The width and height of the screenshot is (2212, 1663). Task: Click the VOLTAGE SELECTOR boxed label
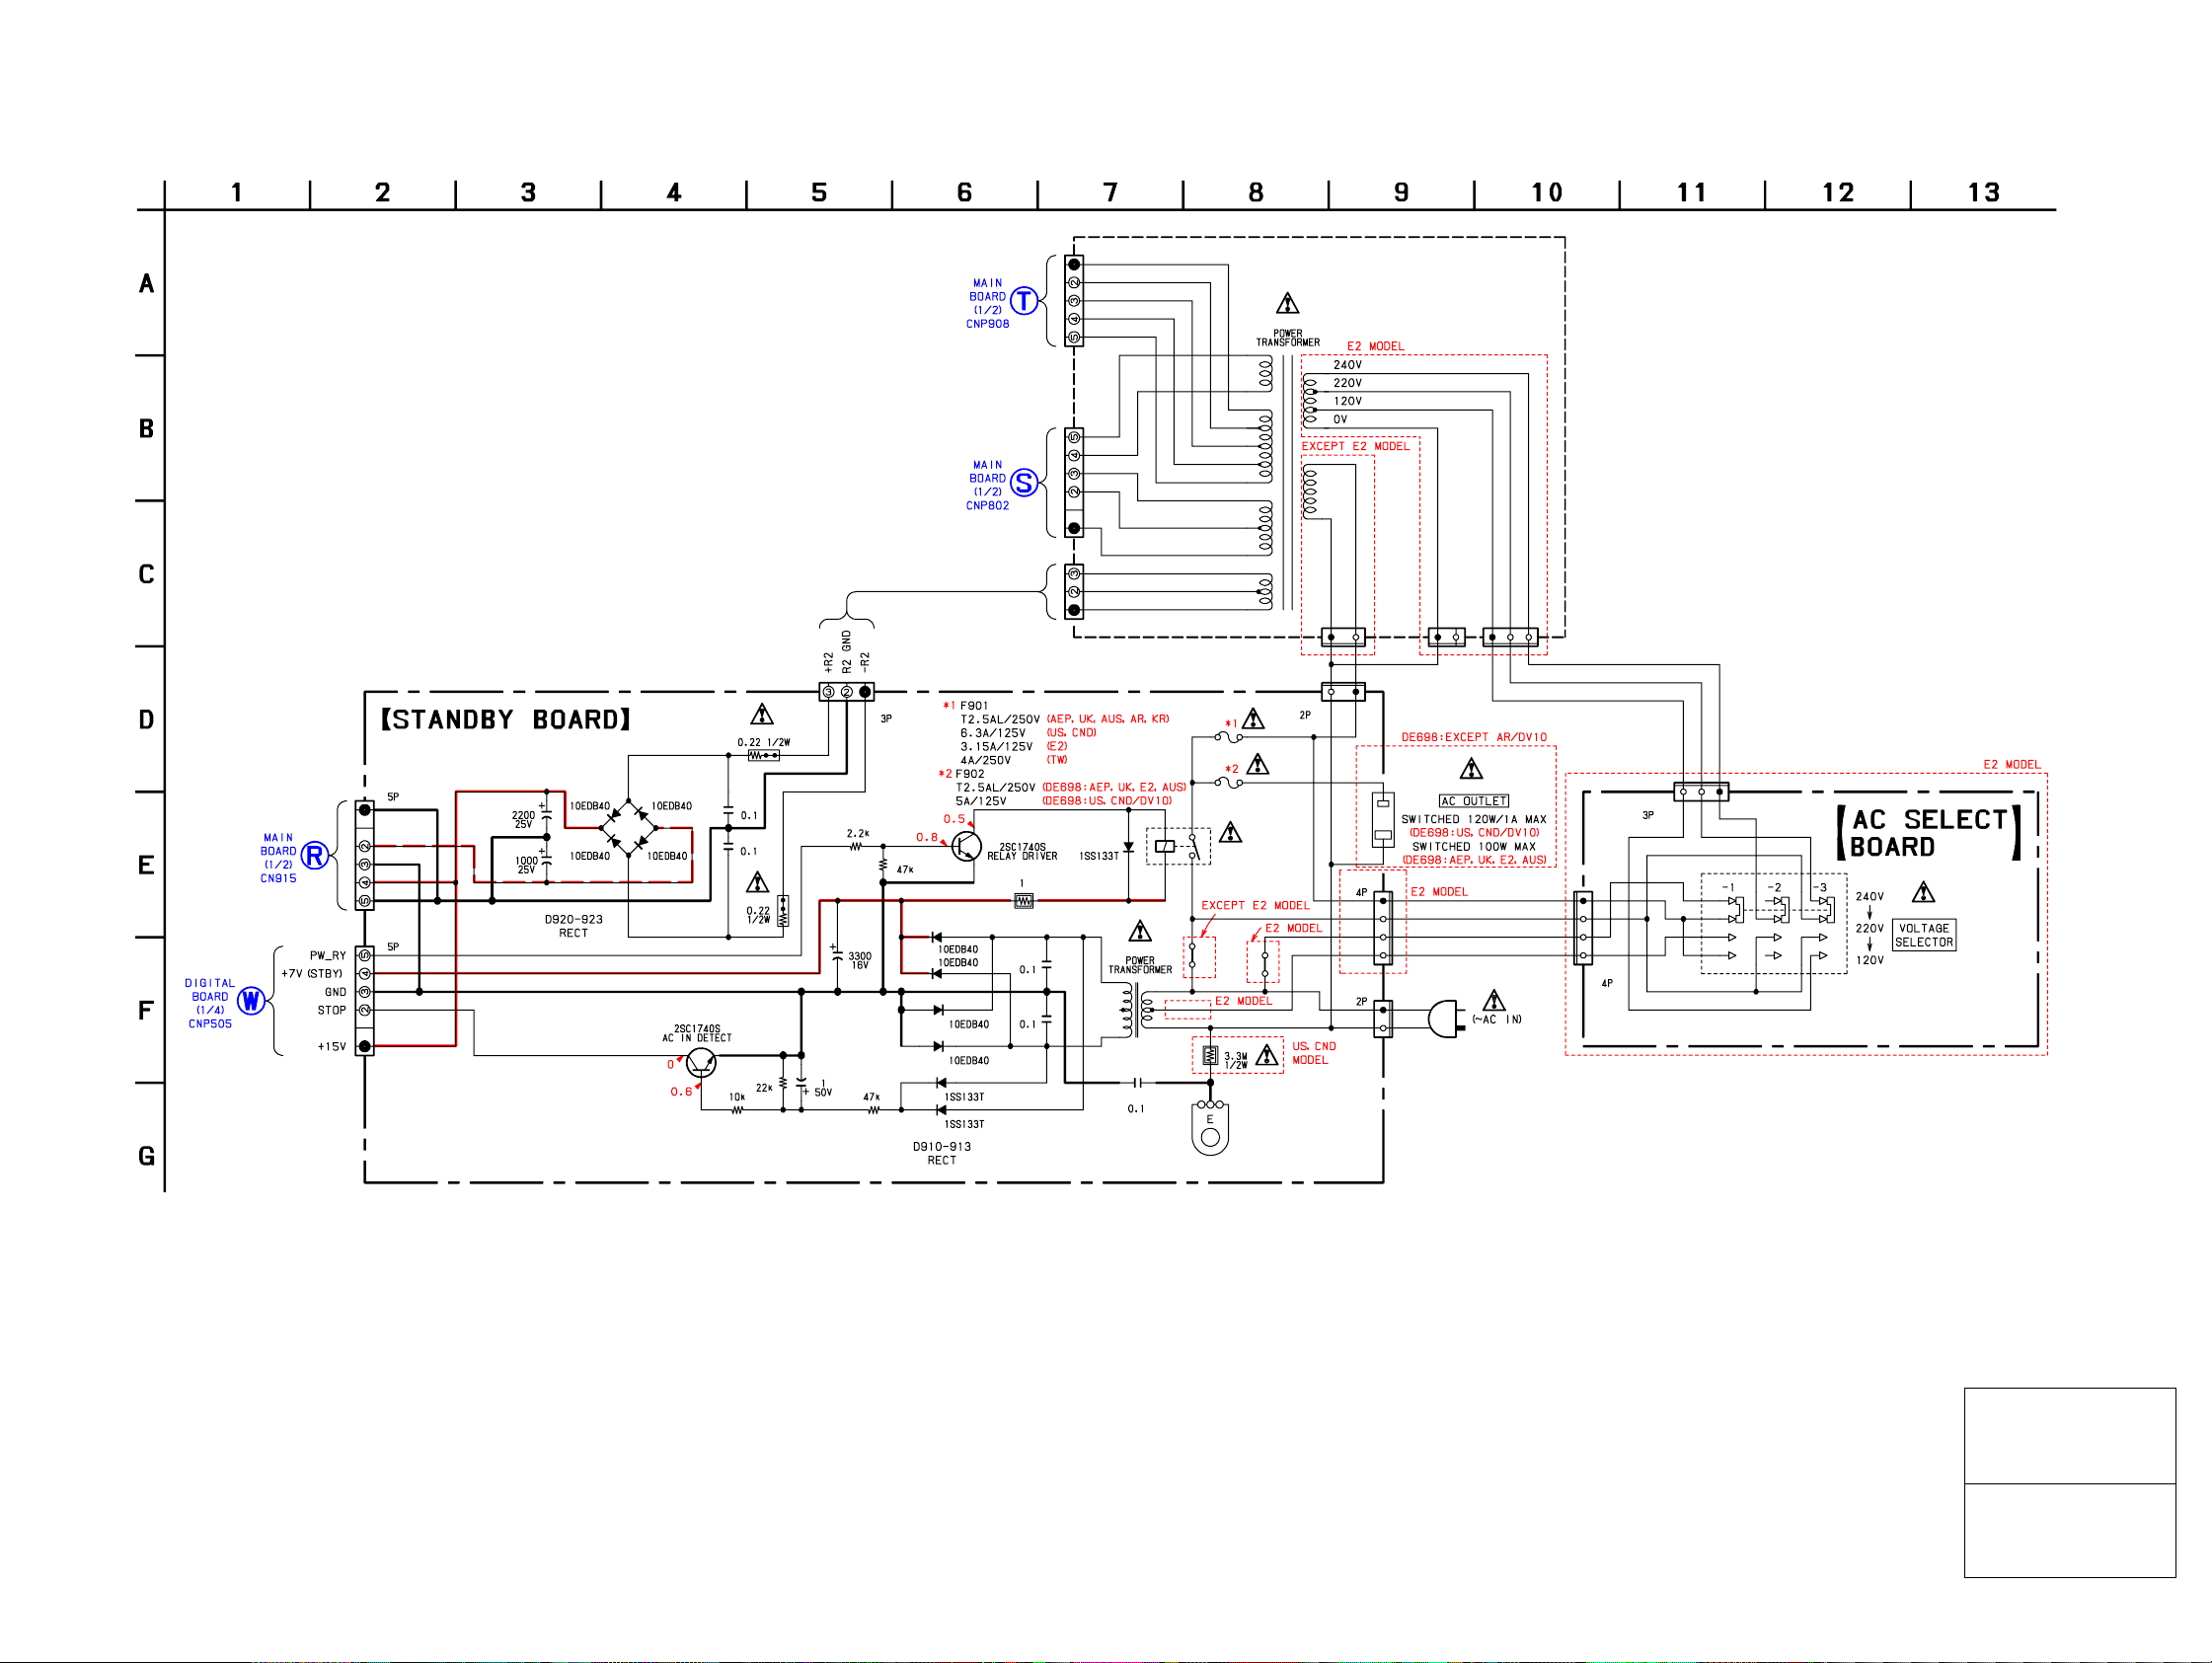point(1923,935)
